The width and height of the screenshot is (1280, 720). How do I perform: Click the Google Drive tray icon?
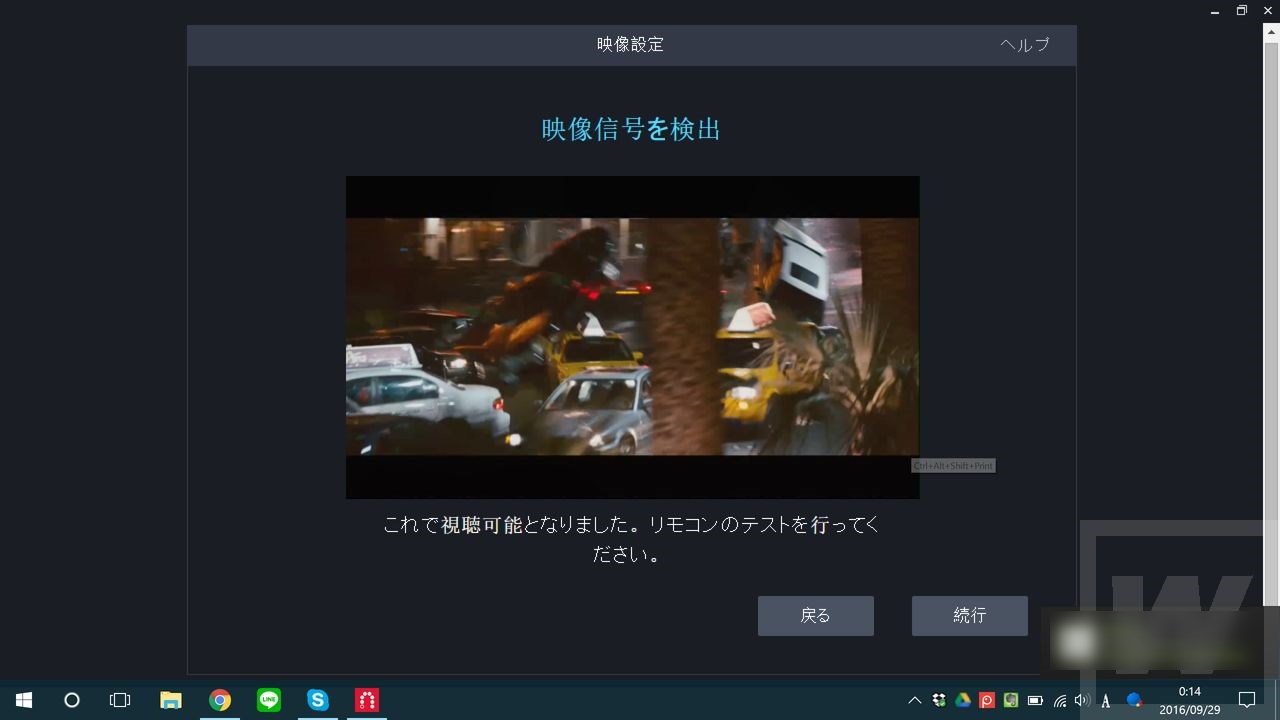pos(963,700)
